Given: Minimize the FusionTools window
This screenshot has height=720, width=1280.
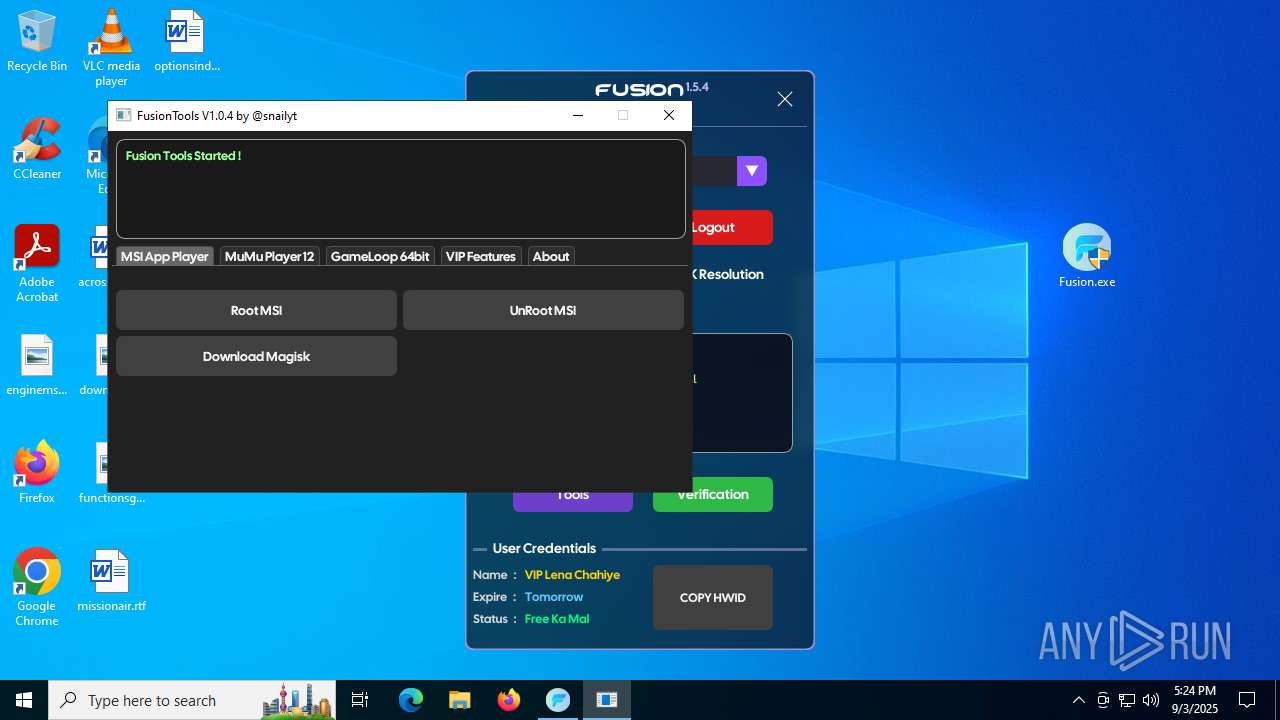Looking at the screenshot, I should tap(578, 115).
